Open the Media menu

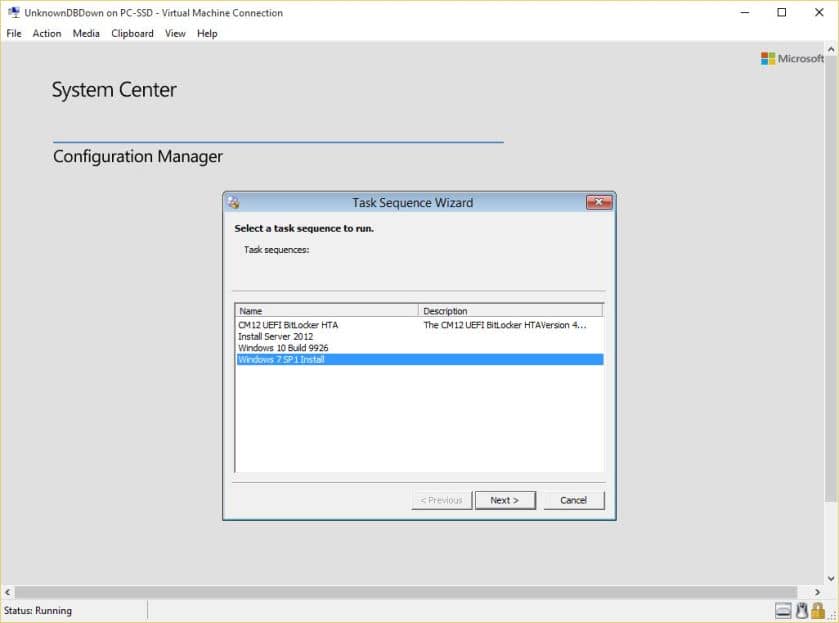85,33
